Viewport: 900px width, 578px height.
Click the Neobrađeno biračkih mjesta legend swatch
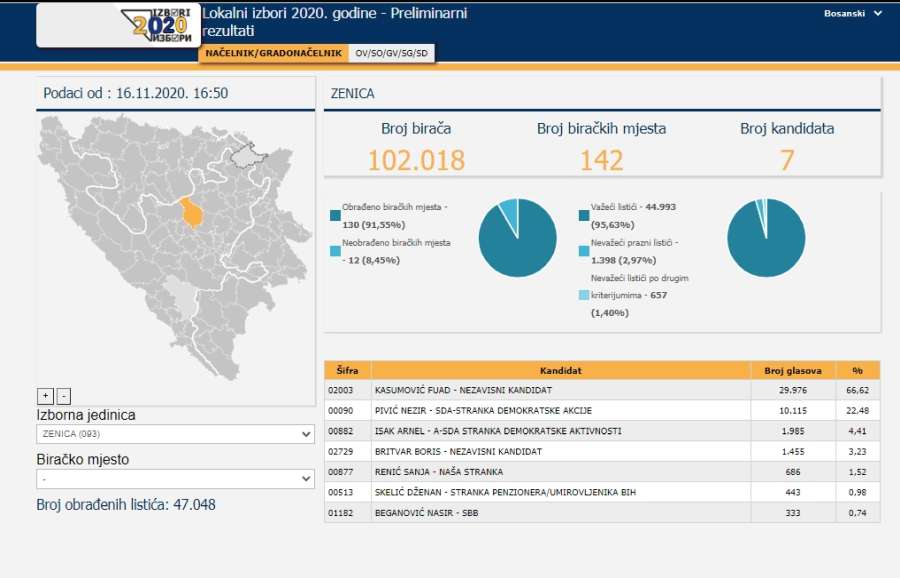click(x=335, y=251)
